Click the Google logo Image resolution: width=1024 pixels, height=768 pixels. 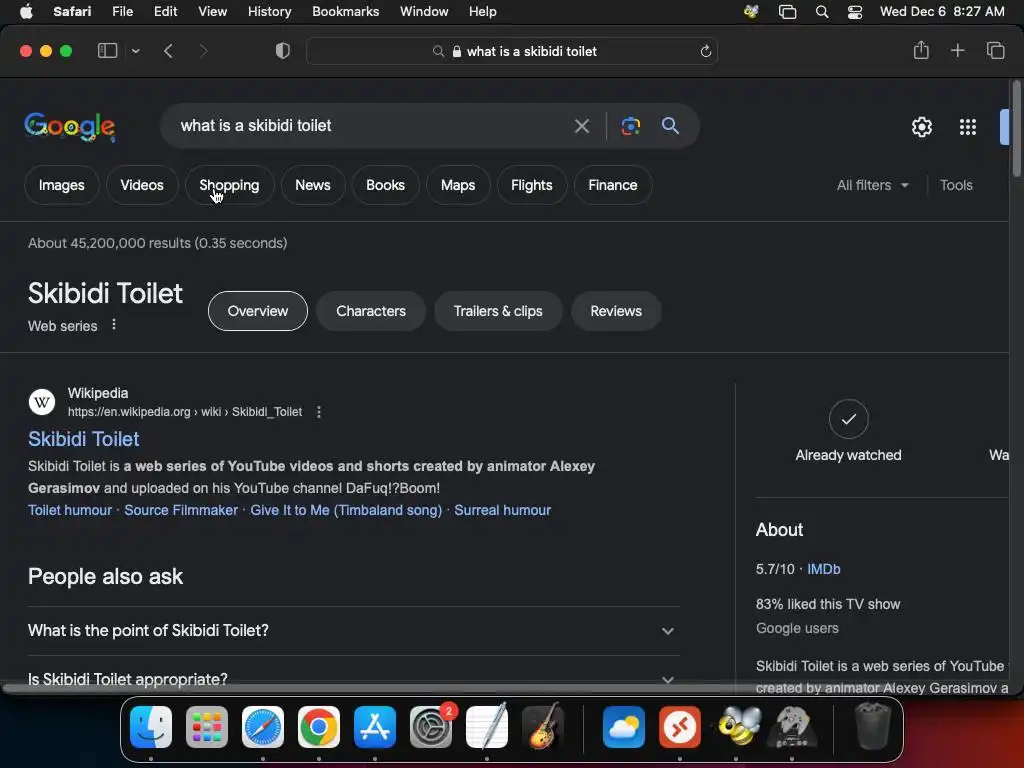[70, 126]
